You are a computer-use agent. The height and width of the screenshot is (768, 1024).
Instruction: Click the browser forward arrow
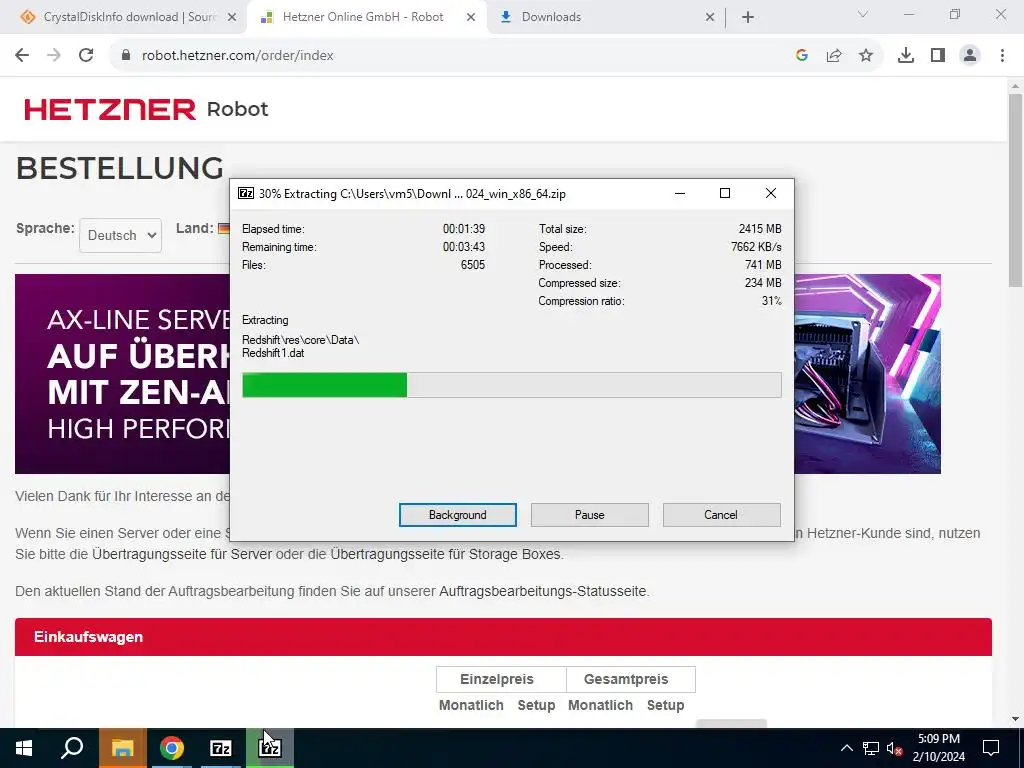click(x=54, y=56)
